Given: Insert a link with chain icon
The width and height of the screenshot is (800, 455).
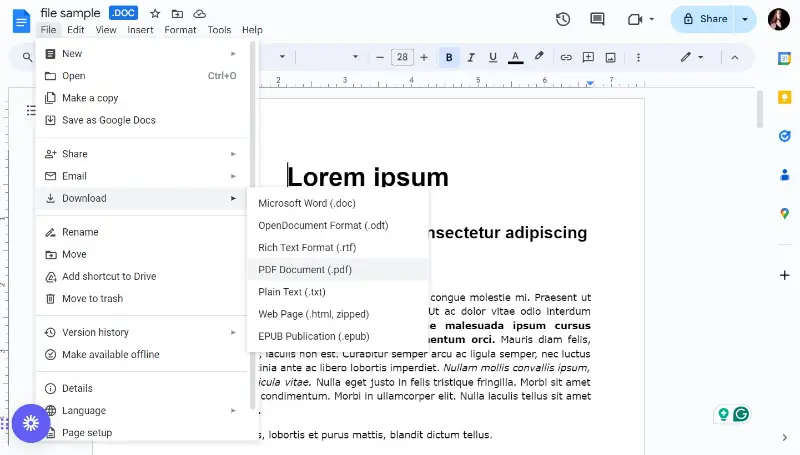Looking at the screenshot, I should point(566,57).
